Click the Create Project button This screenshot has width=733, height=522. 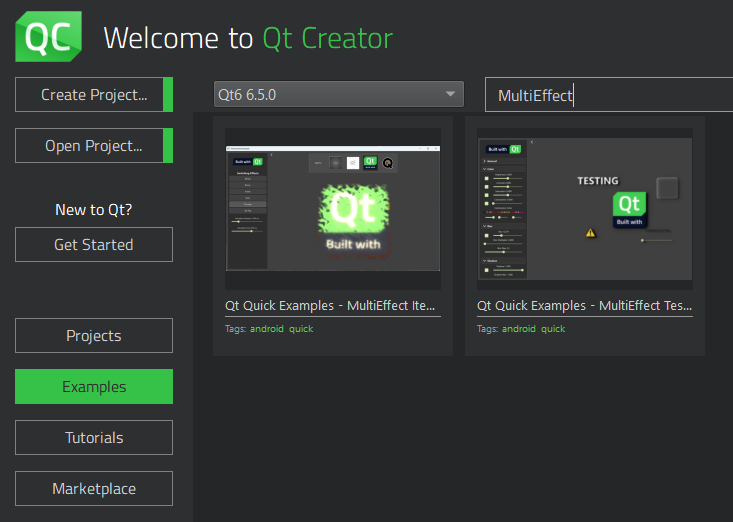(94, 95)
